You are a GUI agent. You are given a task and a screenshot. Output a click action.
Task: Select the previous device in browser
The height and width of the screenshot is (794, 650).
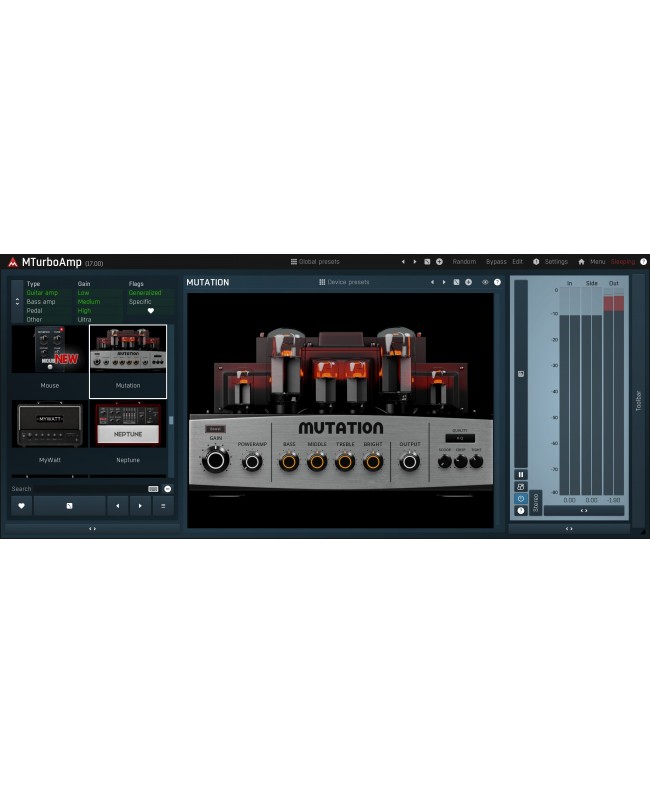[118, 506]
